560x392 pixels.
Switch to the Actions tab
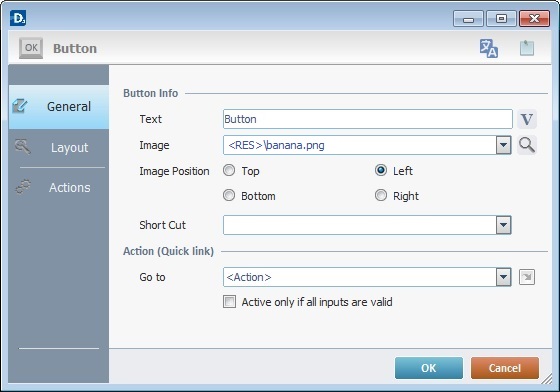pyautogui.click(x=59, y=187)
